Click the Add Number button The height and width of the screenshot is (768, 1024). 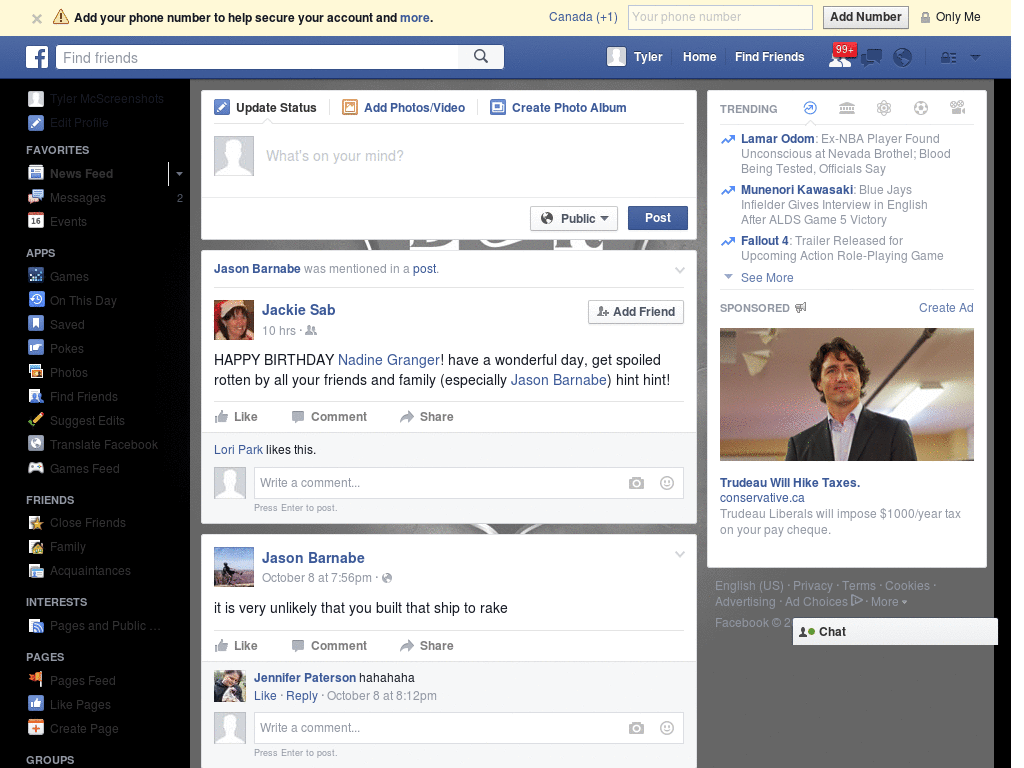point(865,17)
